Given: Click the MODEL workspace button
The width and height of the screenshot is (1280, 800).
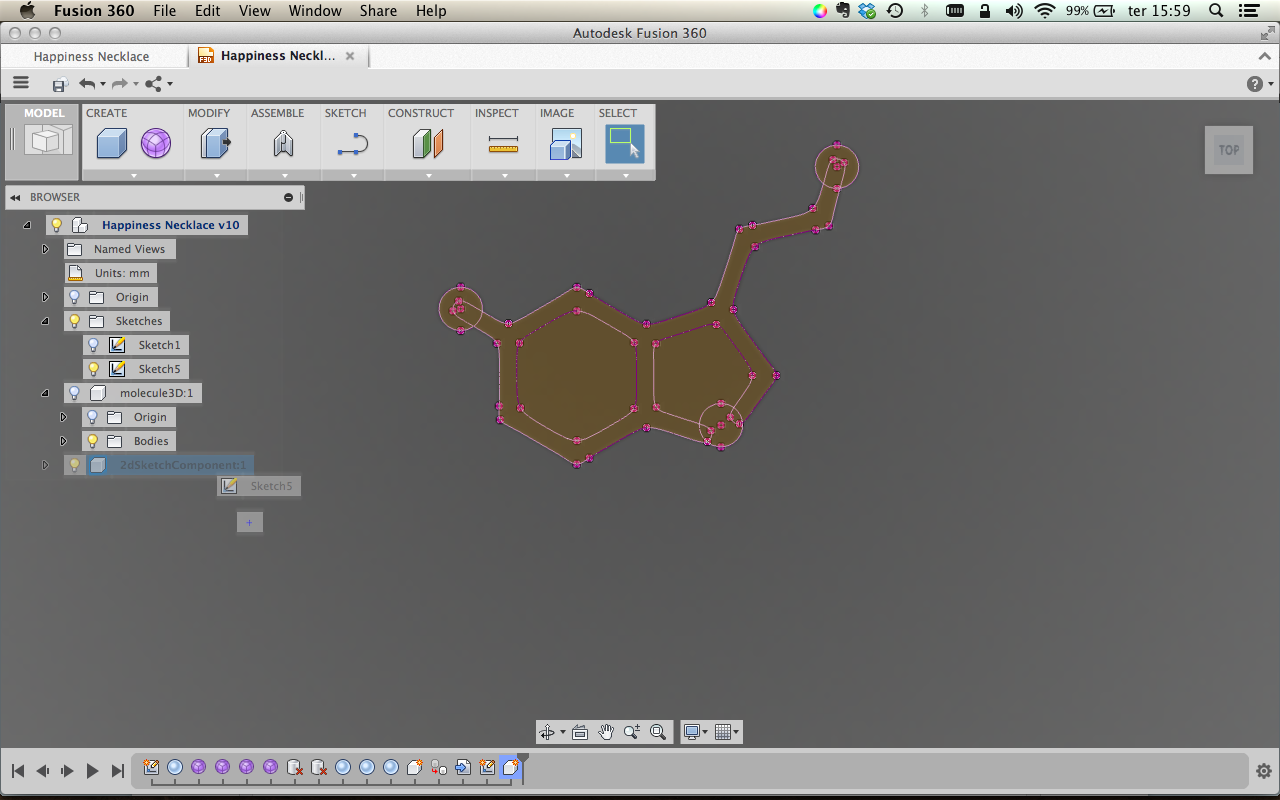Looking at the screenshot, I should [42, 142].
